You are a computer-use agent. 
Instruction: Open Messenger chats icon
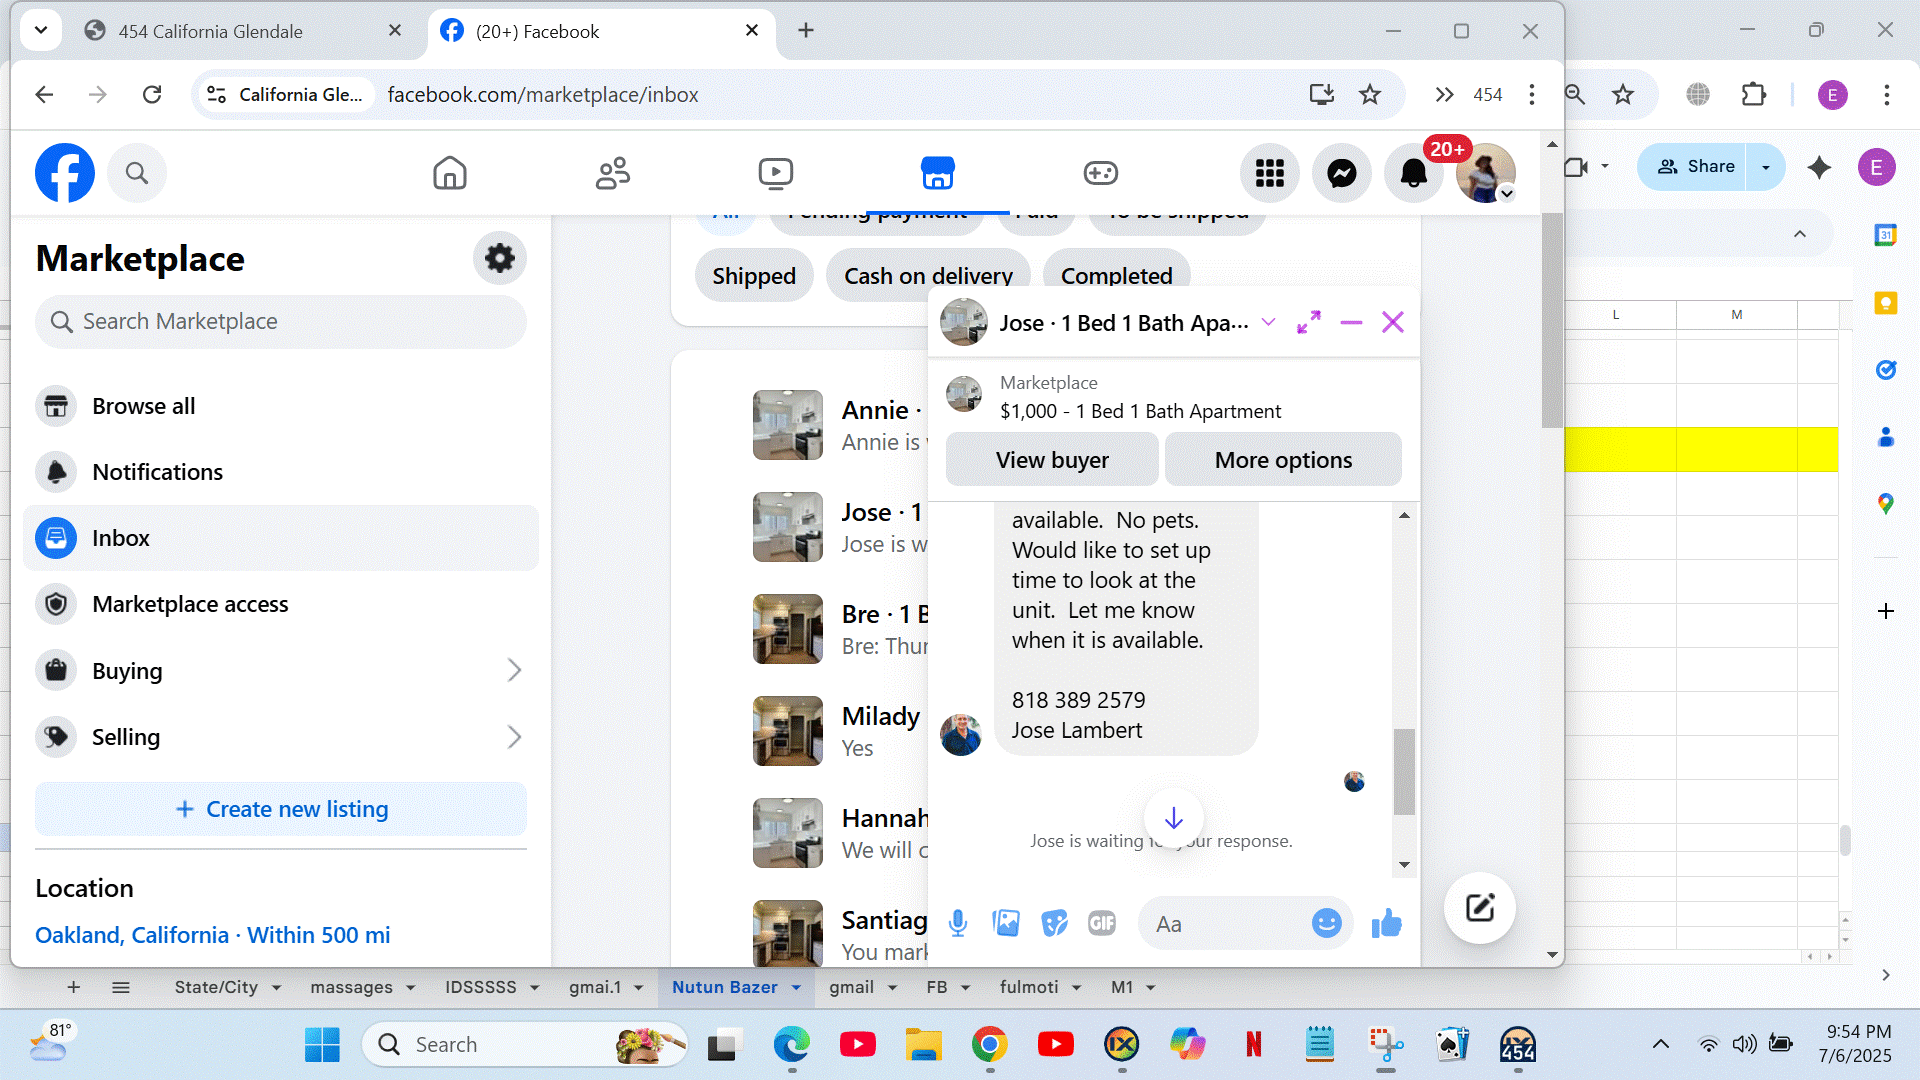[1341, 173]
